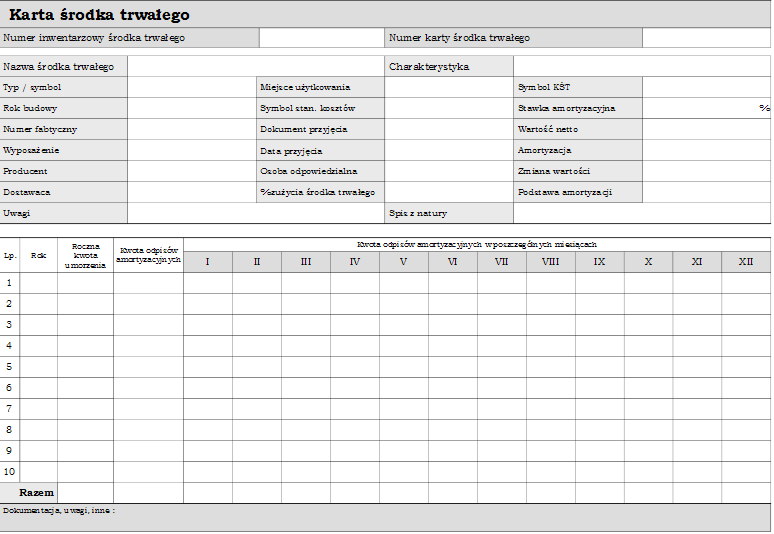Click the row number 7 cell

click(10, 409)
